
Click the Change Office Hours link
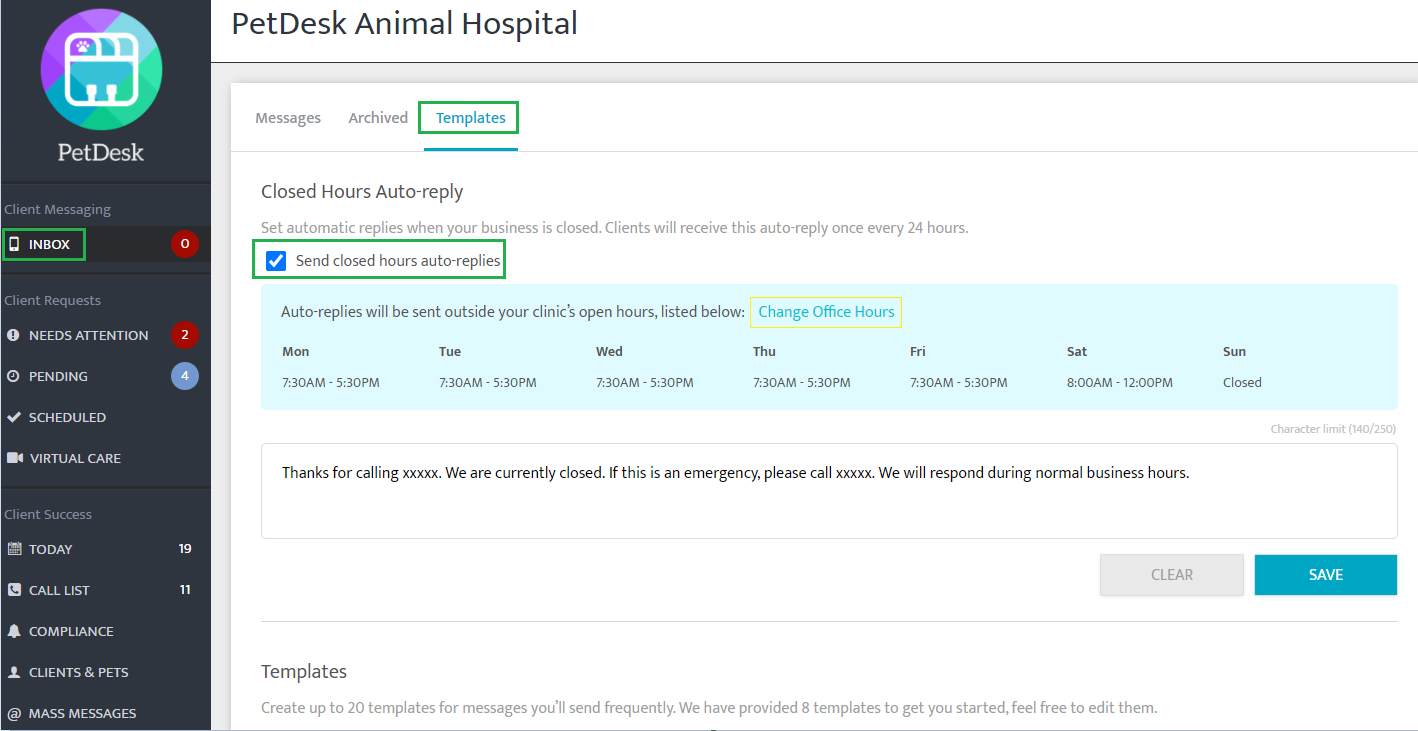pos(826,312)
